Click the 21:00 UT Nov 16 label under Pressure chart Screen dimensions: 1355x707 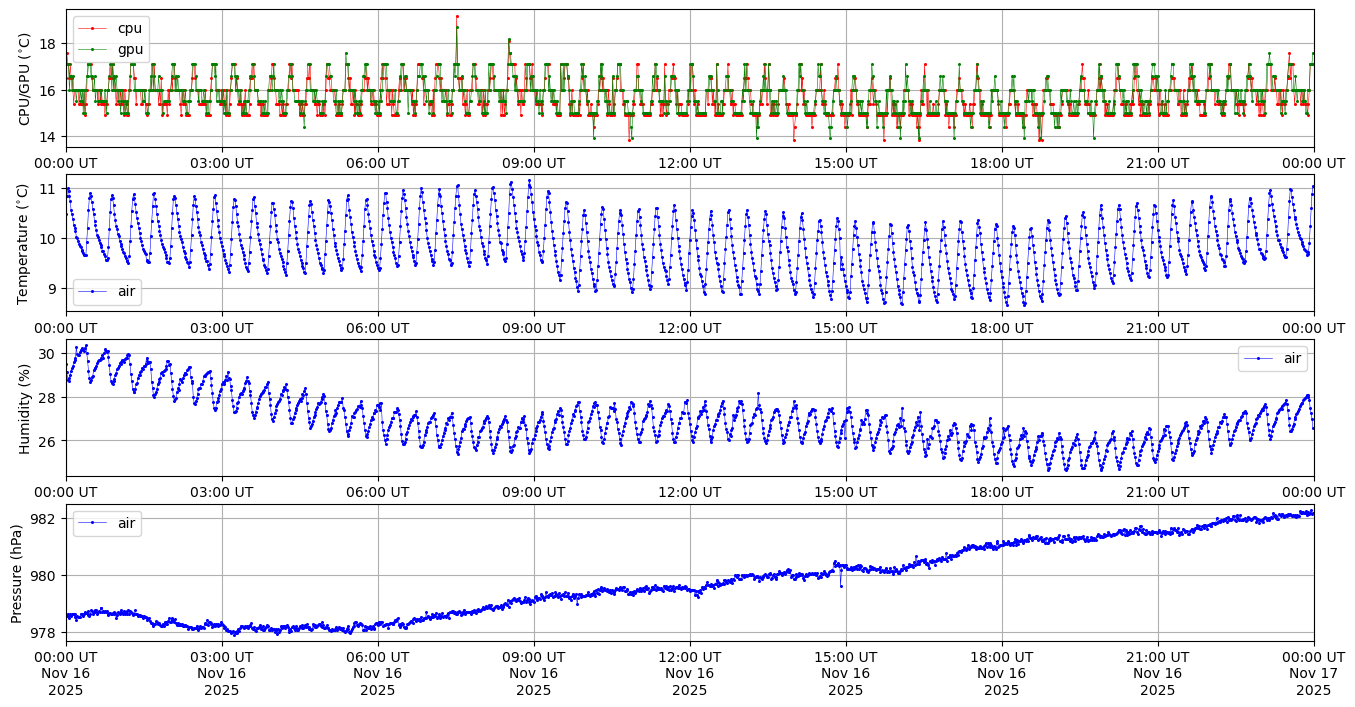pyautogui.click(x=1157, y=674)
